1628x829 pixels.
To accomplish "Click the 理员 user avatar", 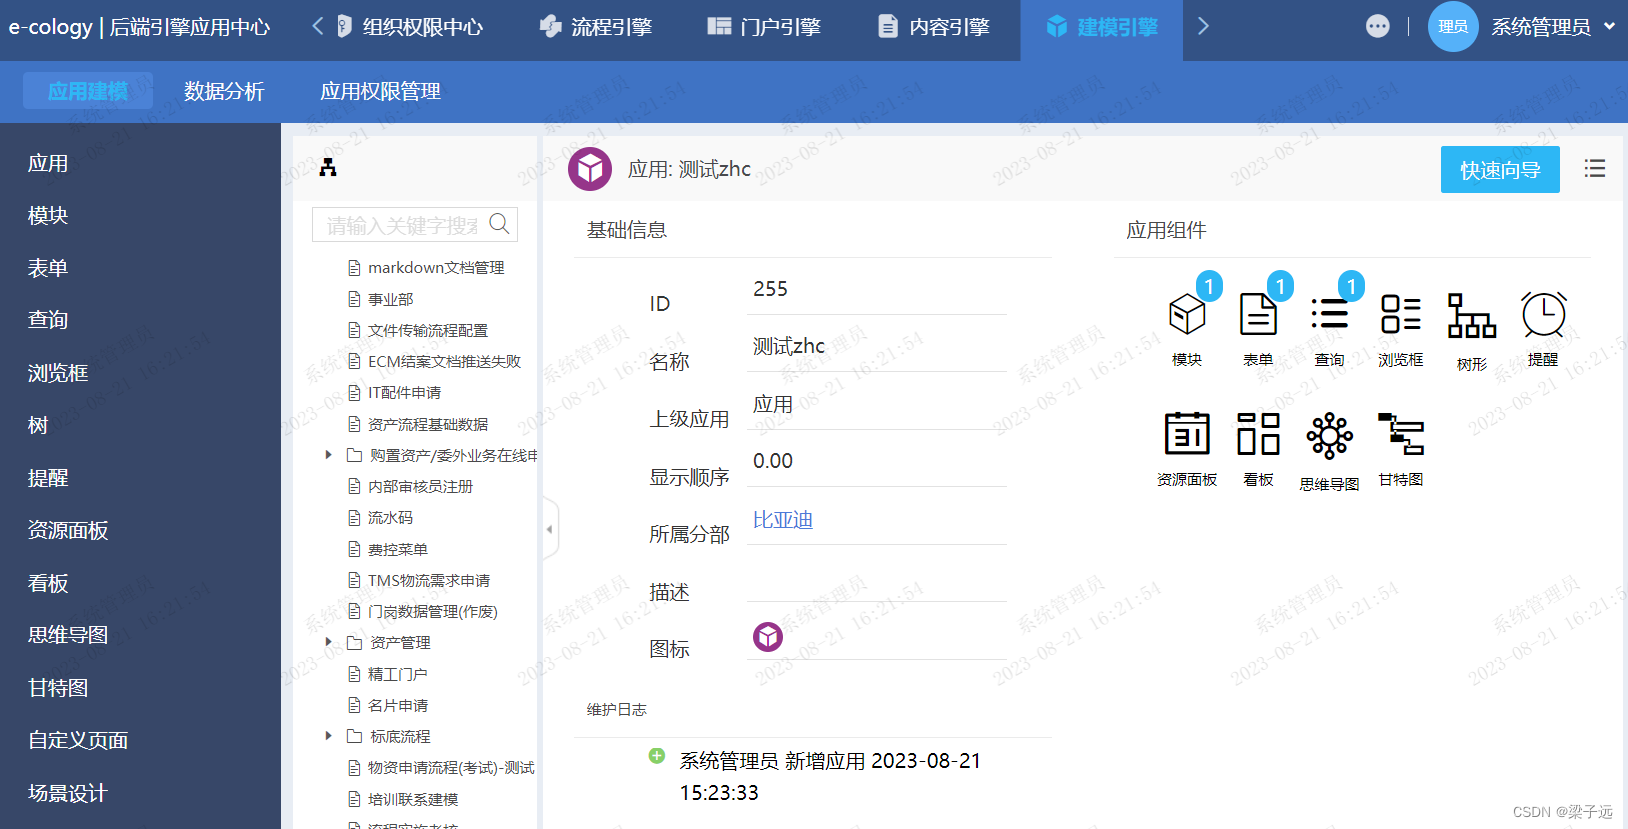I will pyautogui.click(x=1453, y=27).
